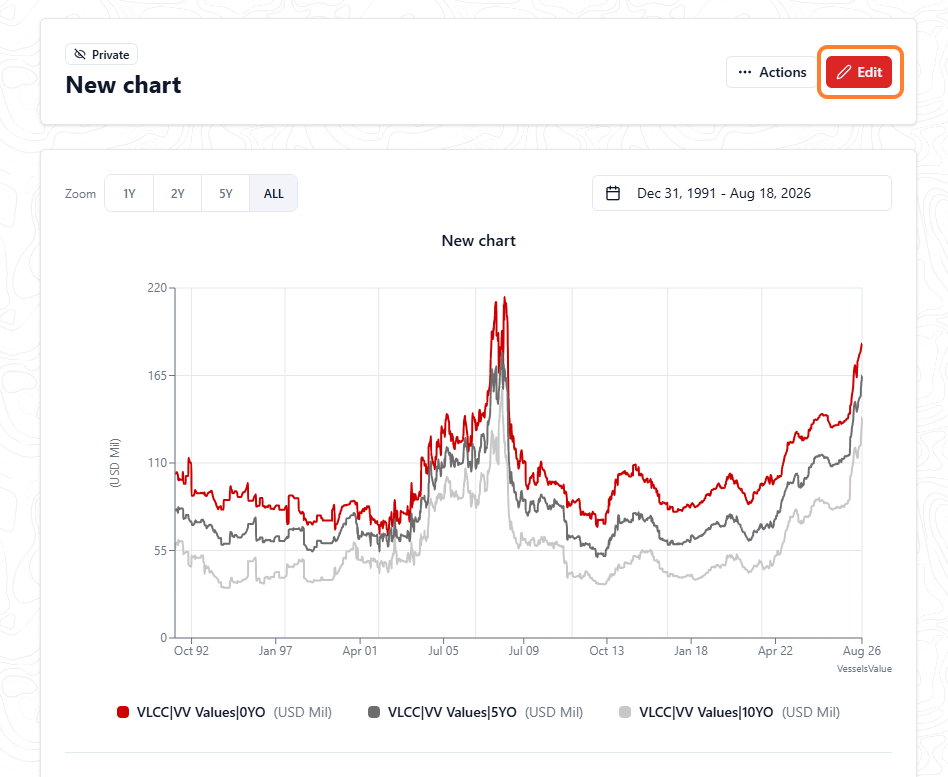Click the "Zoom" label text
Viewport: 948px width, 777px height.
80,193
